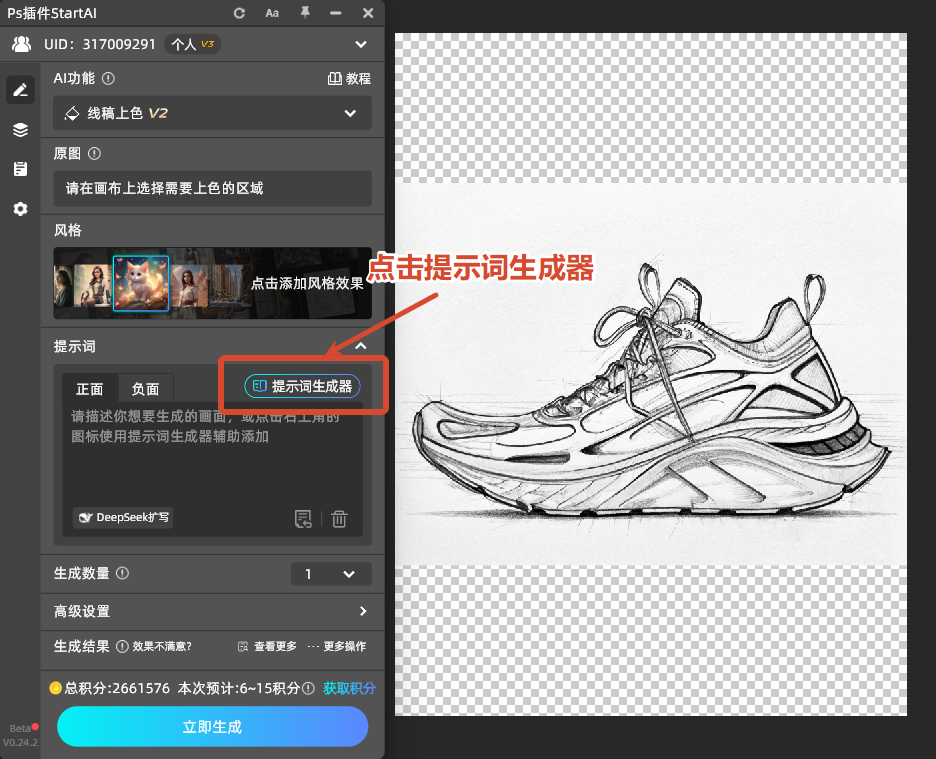Click the DeepSeek扩写 button
The width and height of the screenshot is (936, 759).
[x=123, y=517]
